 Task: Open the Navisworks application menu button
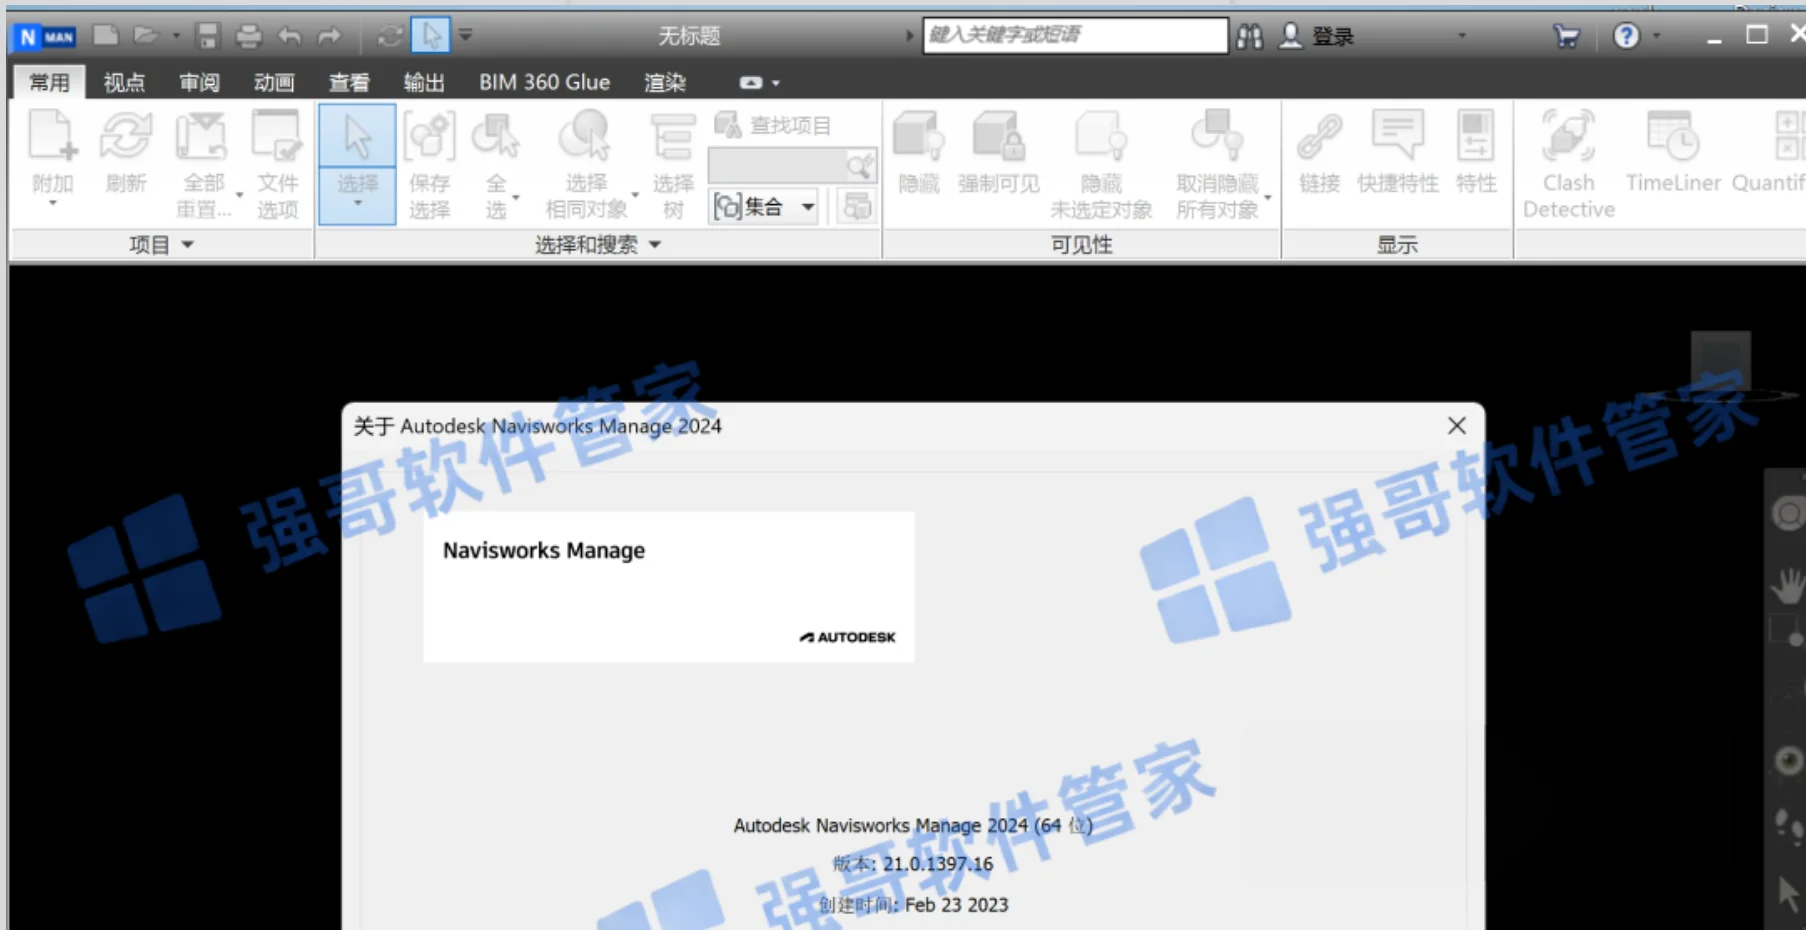tap(45, 37)
